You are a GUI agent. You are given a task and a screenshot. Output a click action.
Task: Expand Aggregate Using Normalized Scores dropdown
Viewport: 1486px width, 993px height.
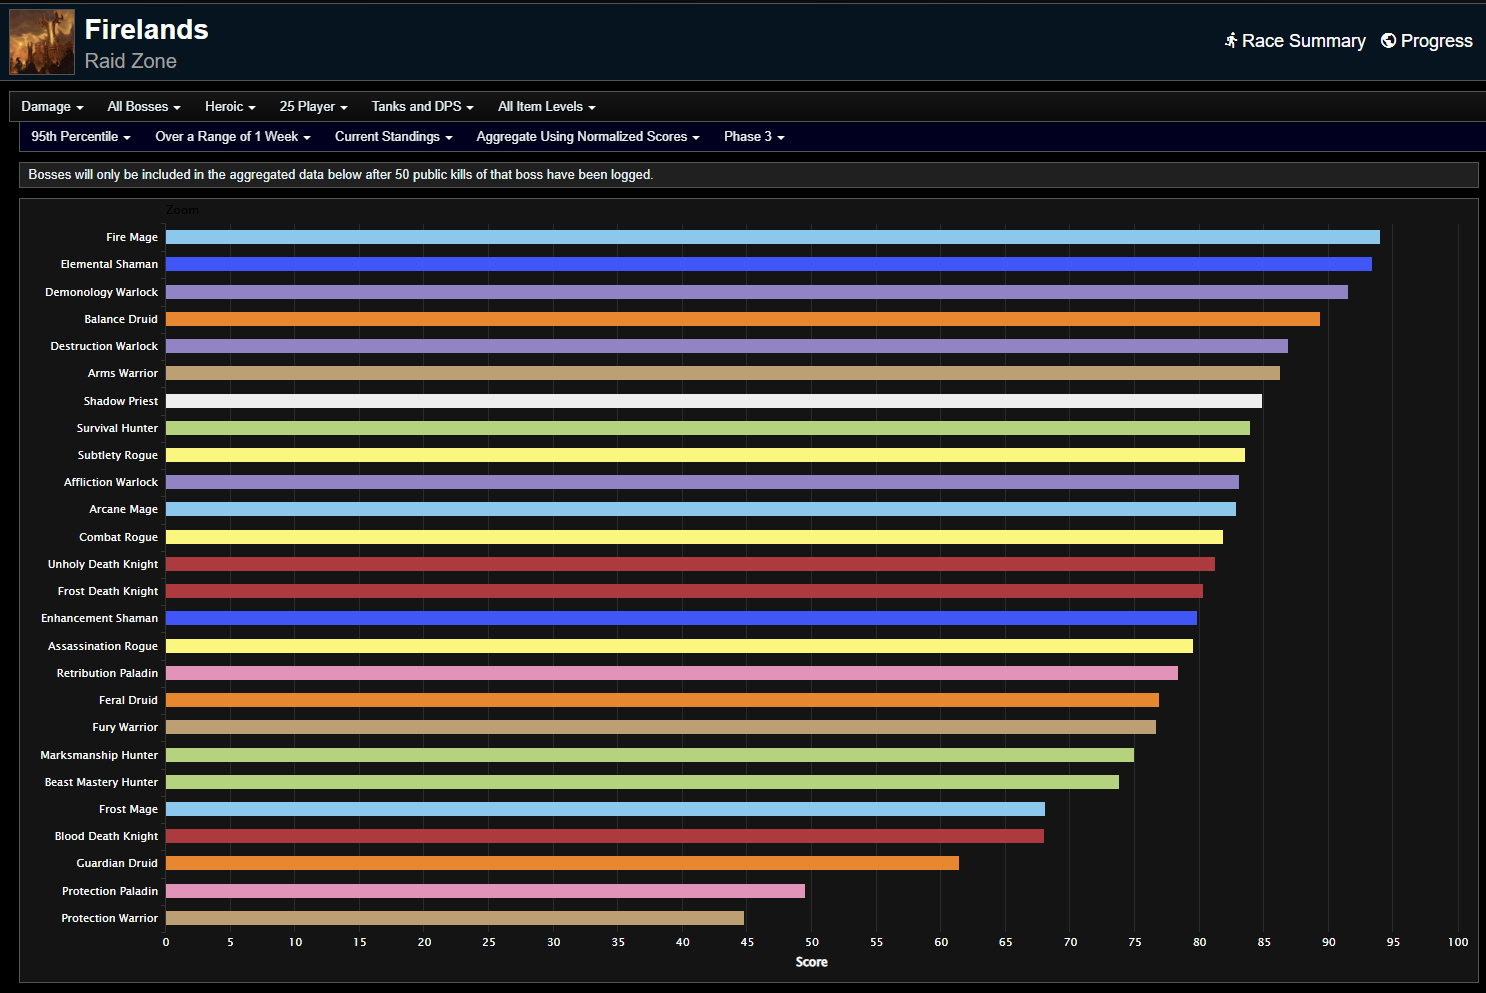pos(587,137)
